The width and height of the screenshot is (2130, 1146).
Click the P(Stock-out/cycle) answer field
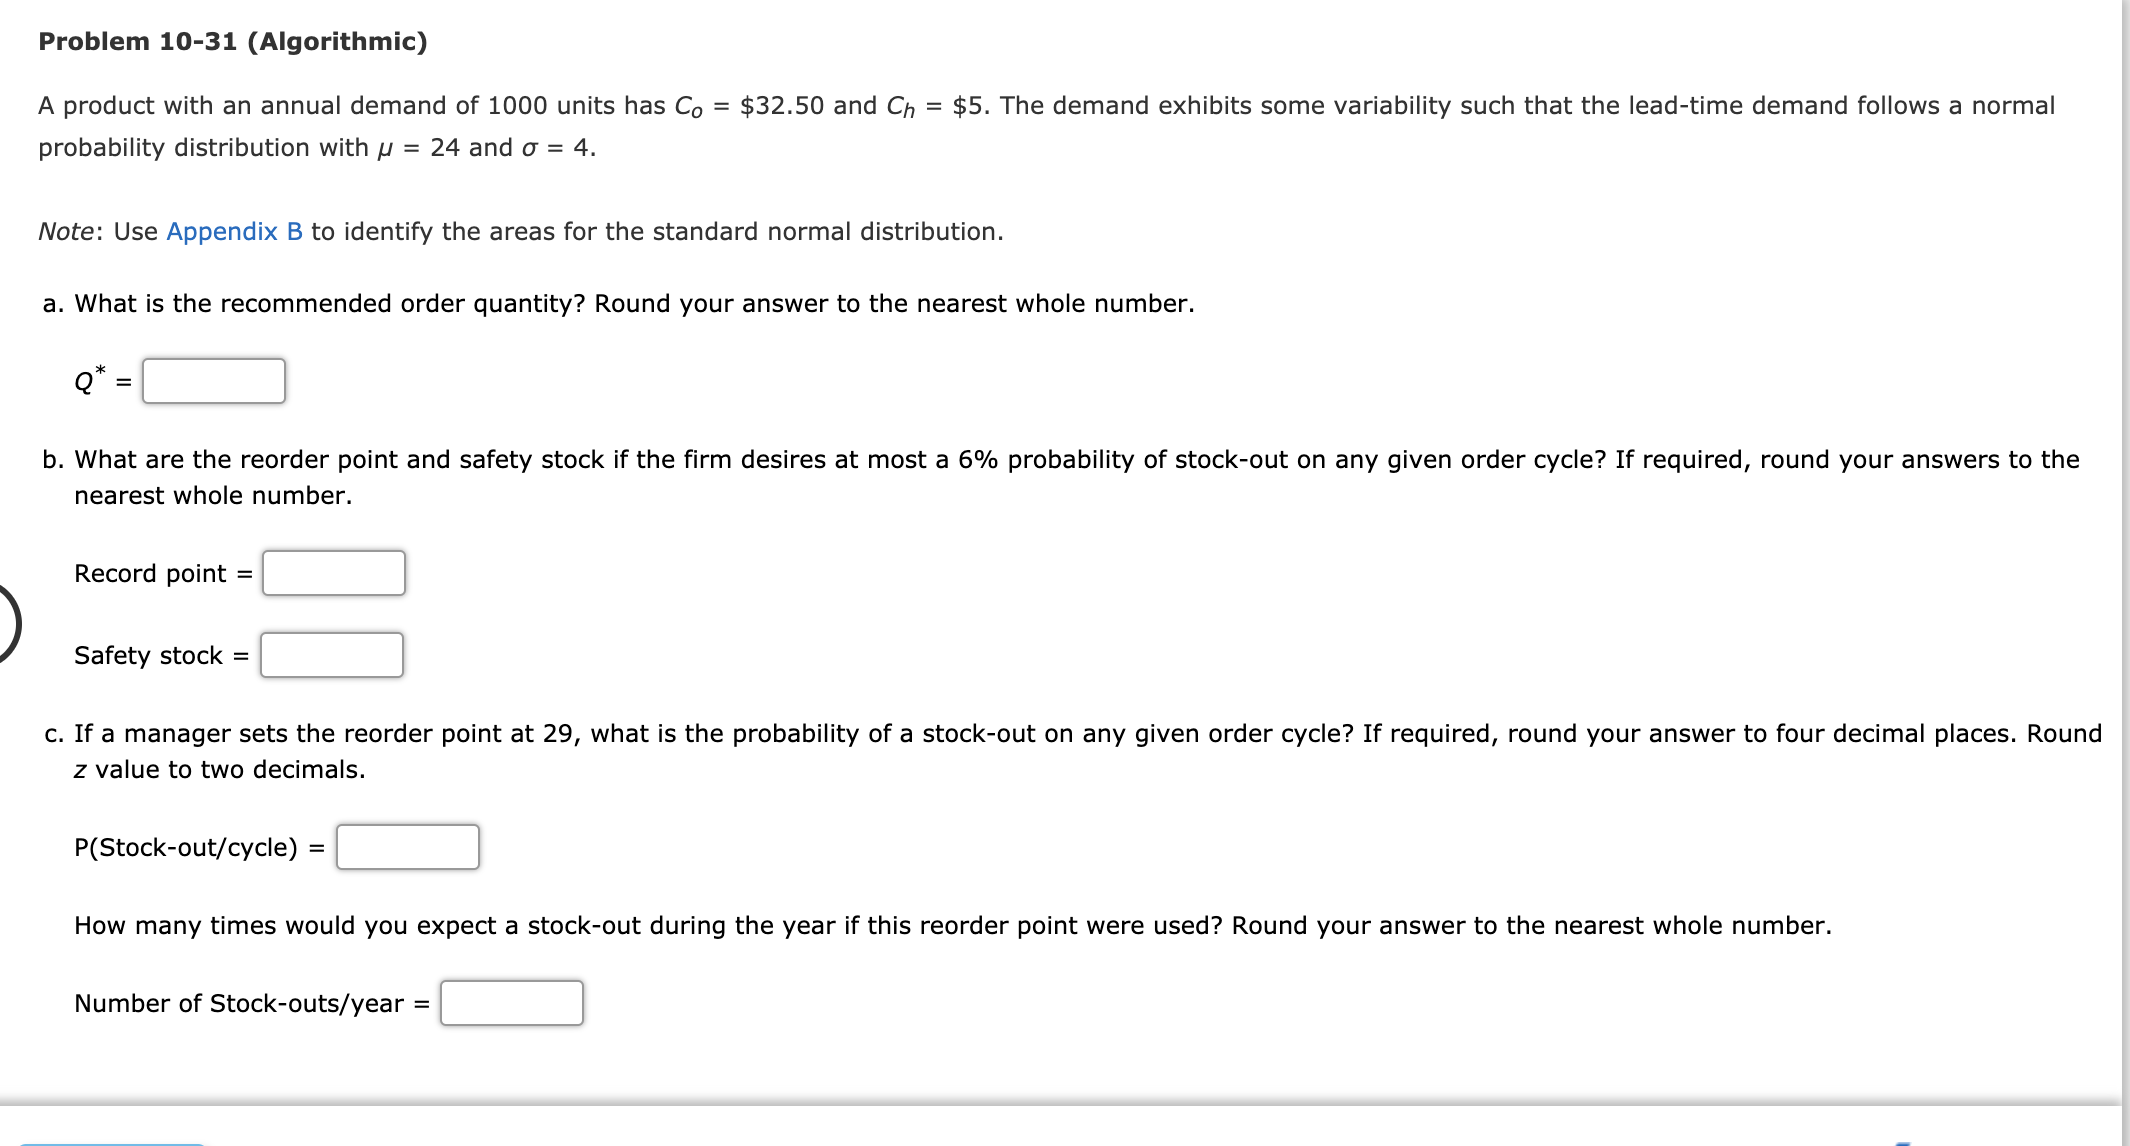408,846
